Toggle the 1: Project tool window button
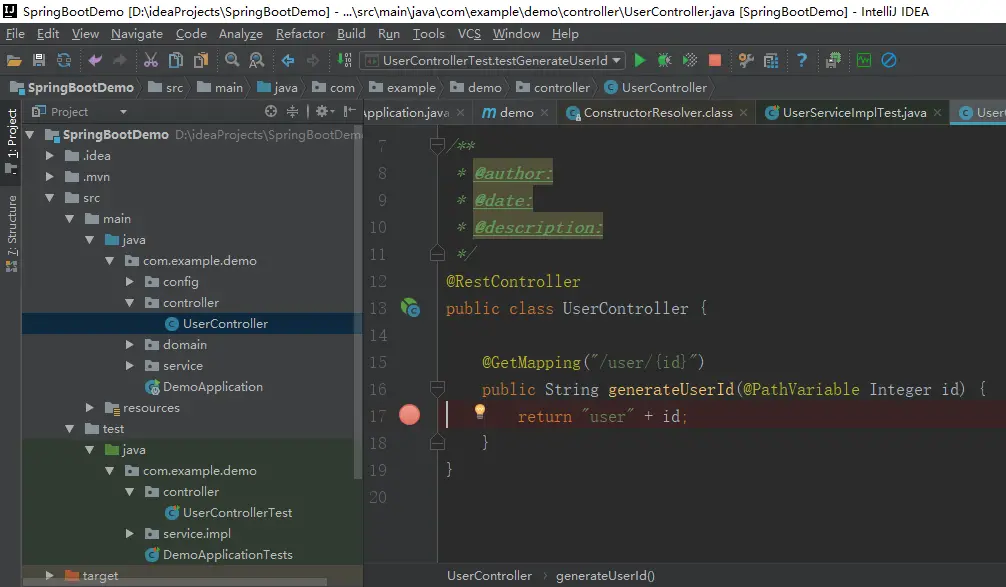The width and height of the screenshot is (1006, 587). coord(12,140)
